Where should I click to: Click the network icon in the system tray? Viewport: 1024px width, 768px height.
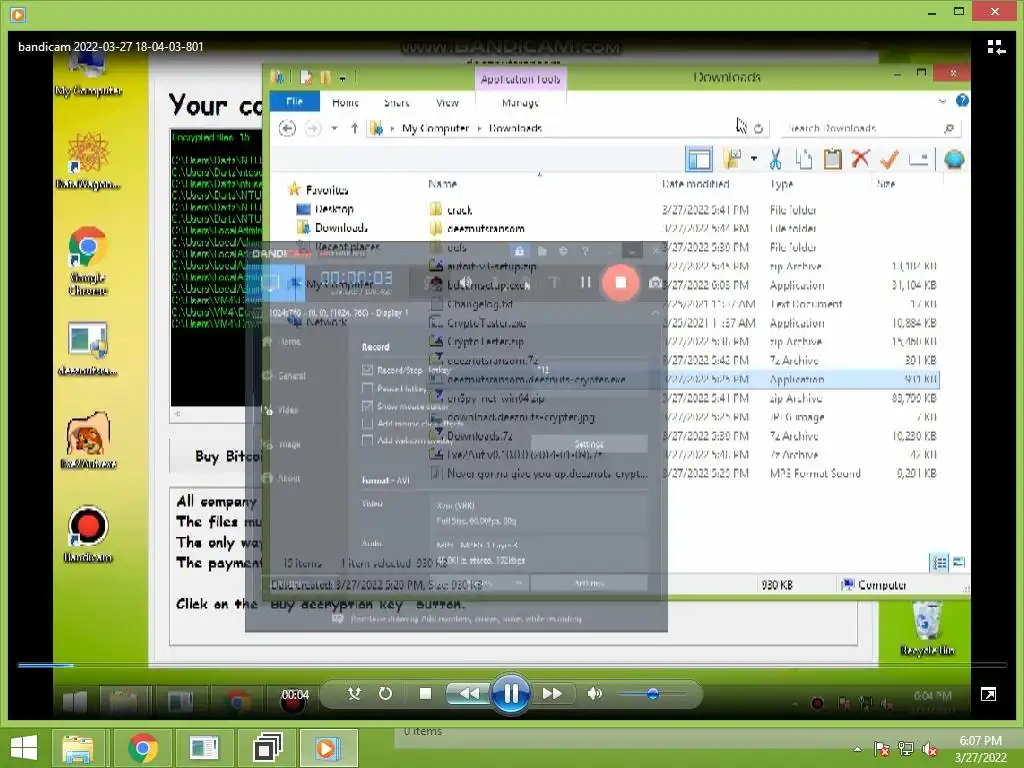(906, 749)
